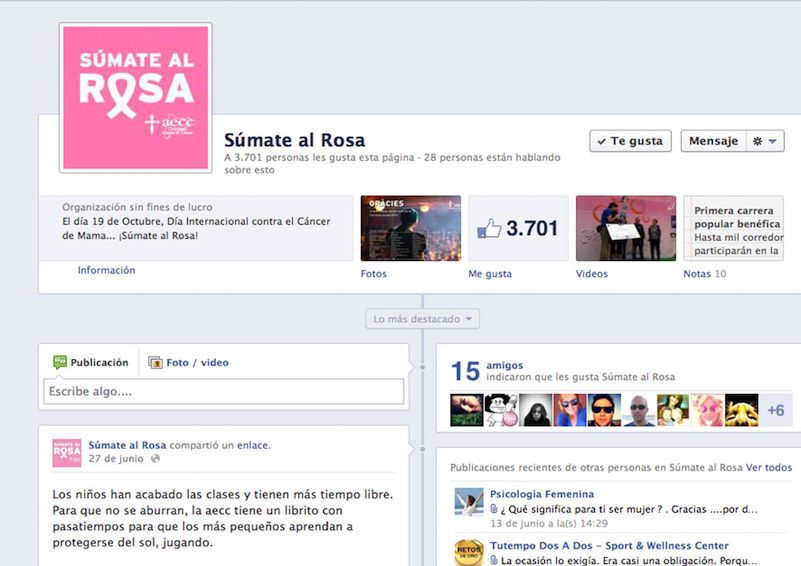Click the Escribe algo text field
Viewport: 801px width, 566px height.
223,392
